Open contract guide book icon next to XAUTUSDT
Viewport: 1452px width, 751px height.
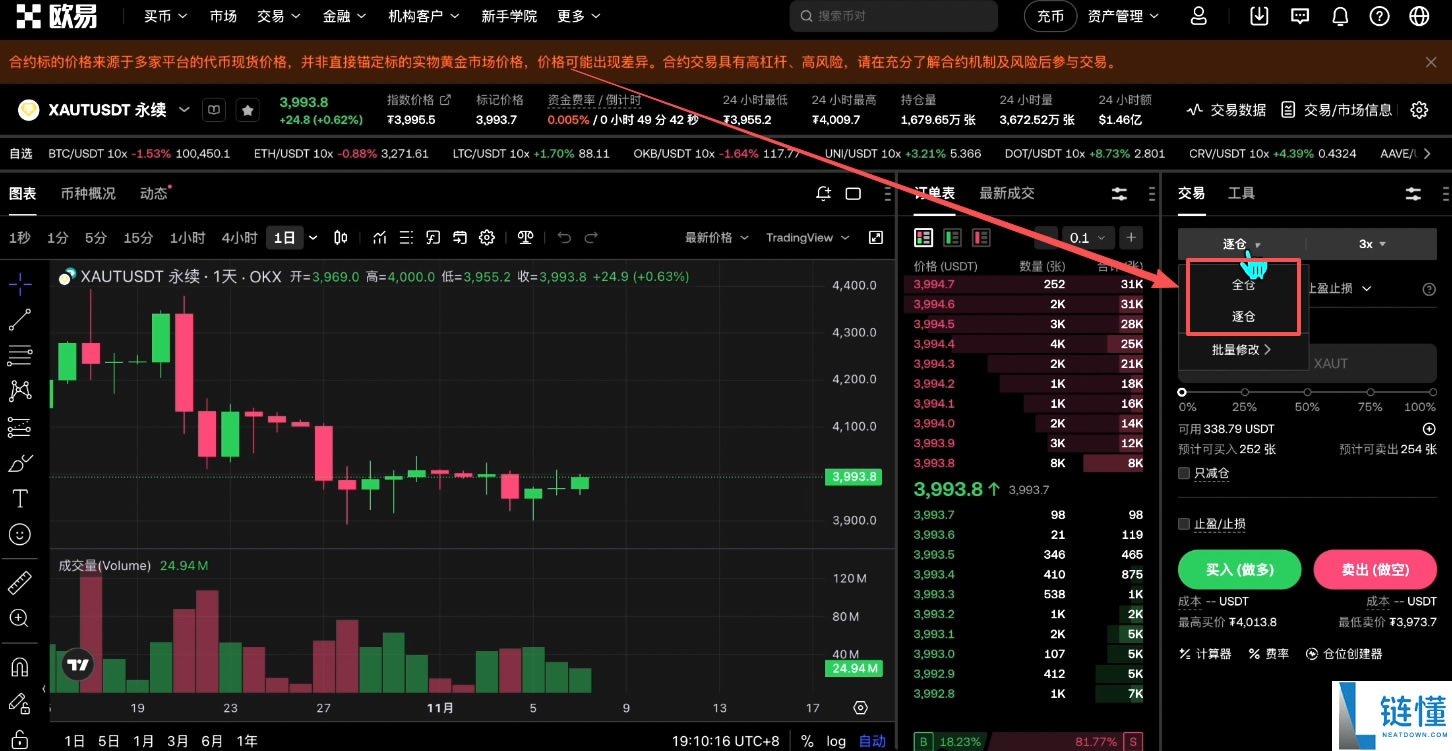[213, 110]
